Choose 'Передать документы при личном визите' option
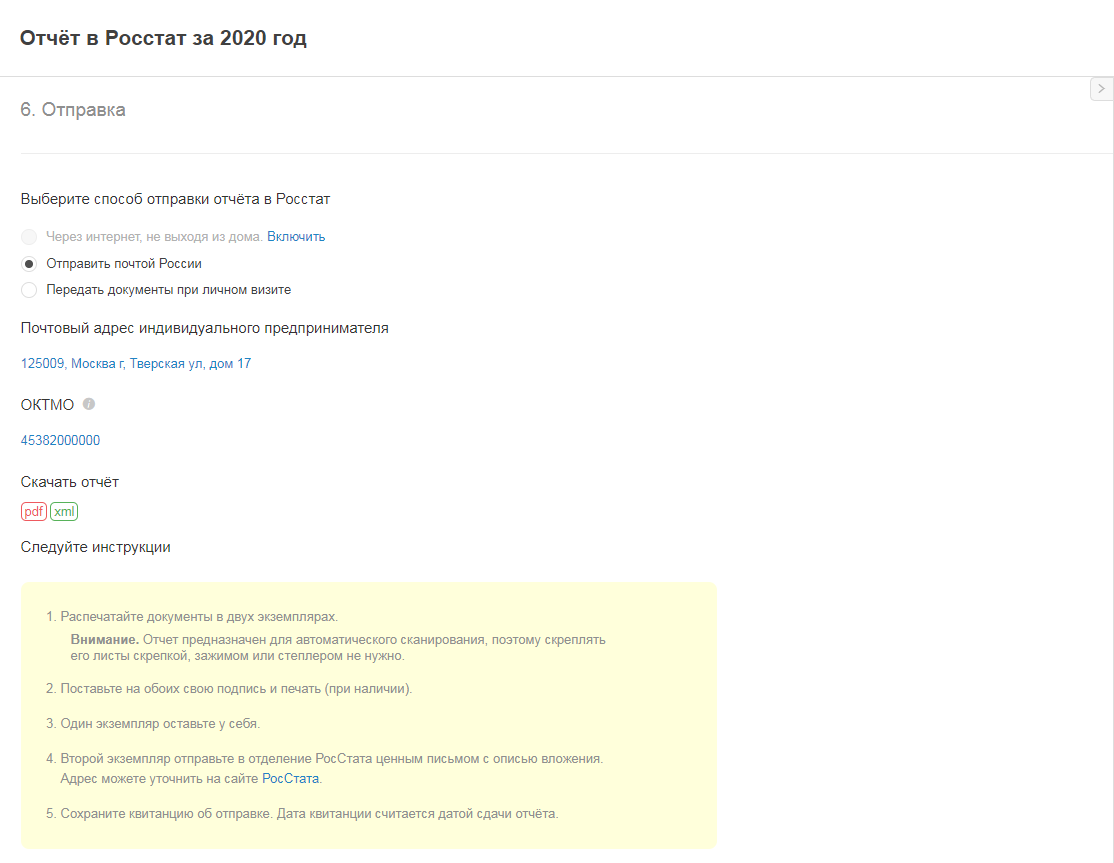The width and height of the screenshot is (1114, 863). pos(29,290)
